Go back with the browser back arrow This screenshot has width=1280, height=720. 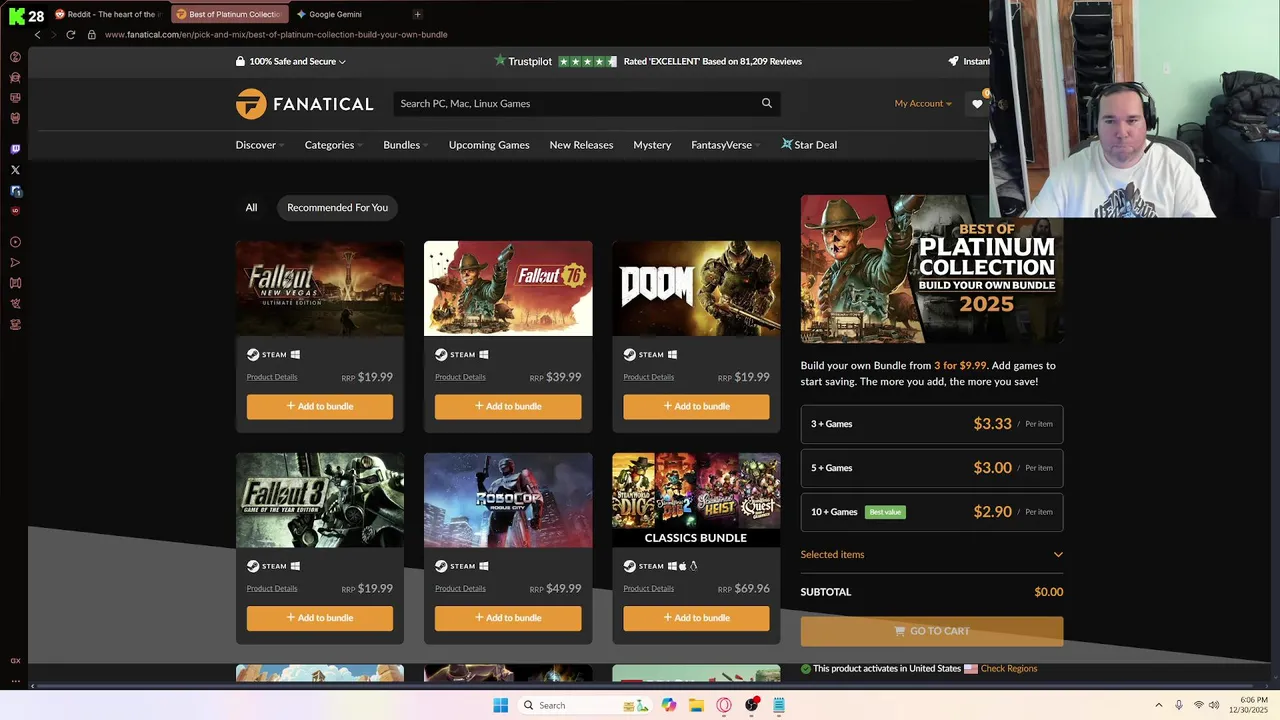click(38, 34)
